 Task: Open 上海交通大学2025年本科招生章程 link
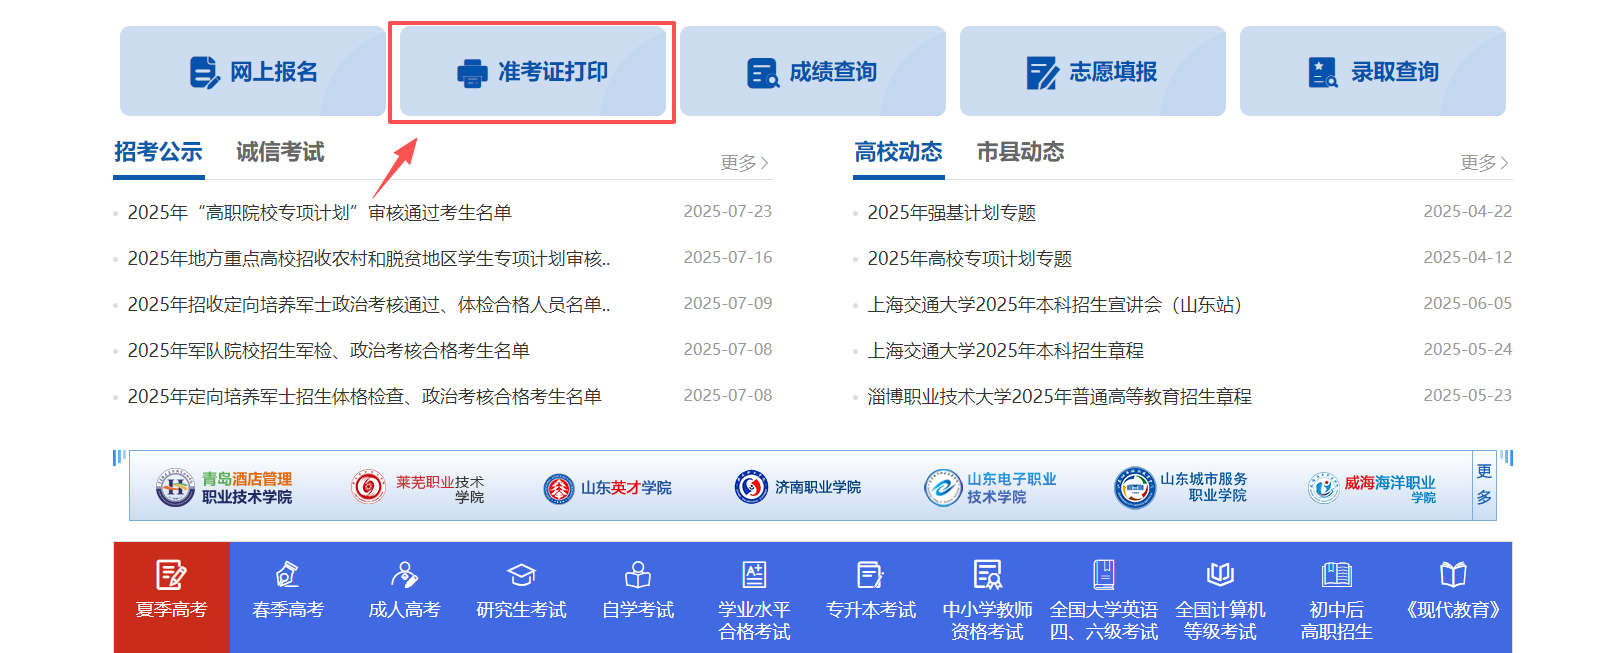pyautogui.click(x=1006, y=351)
